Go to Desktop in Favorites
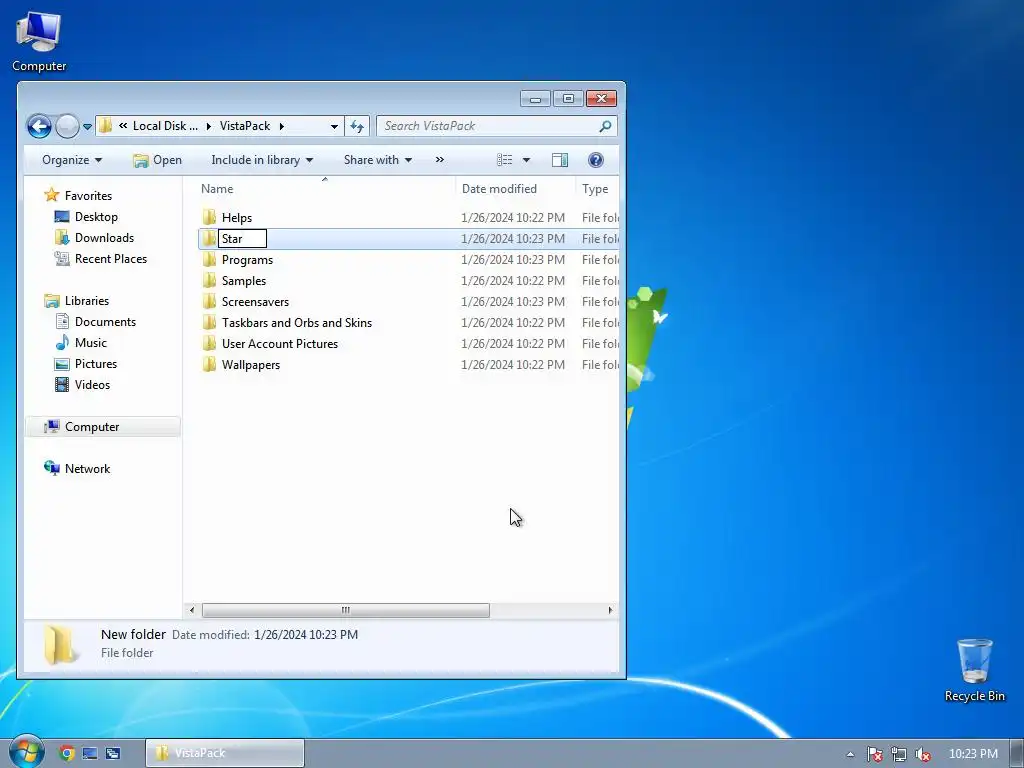The width and height of the screenshot is (1024, 768). 96,217
